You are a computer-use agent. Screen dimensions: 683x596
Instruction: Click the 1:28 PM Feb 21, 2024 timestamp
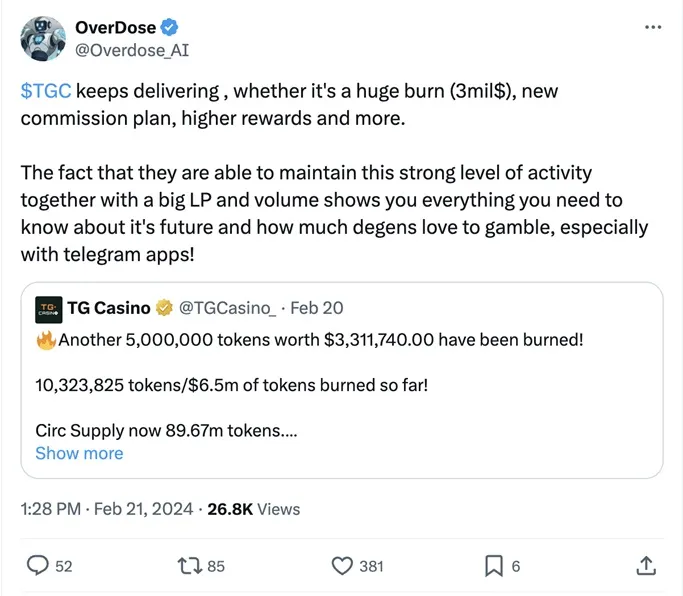pyautogui.click(x=106, y=509)
